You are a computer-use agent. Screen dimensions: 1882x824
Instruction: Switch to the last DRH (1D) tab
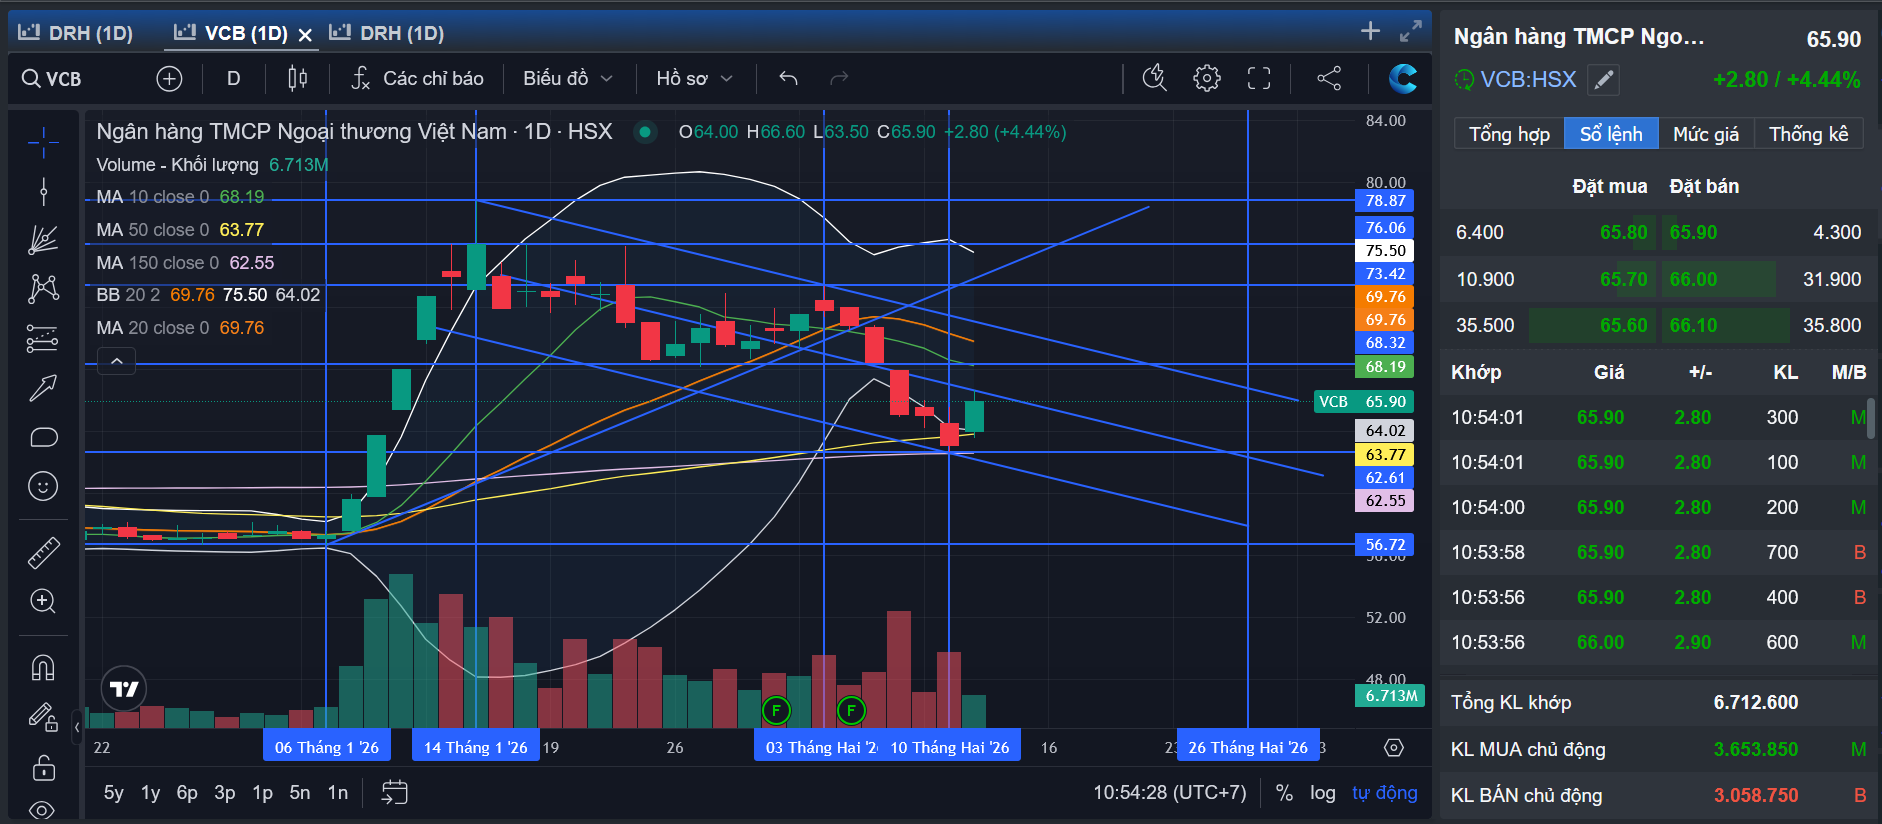(387, 33)
